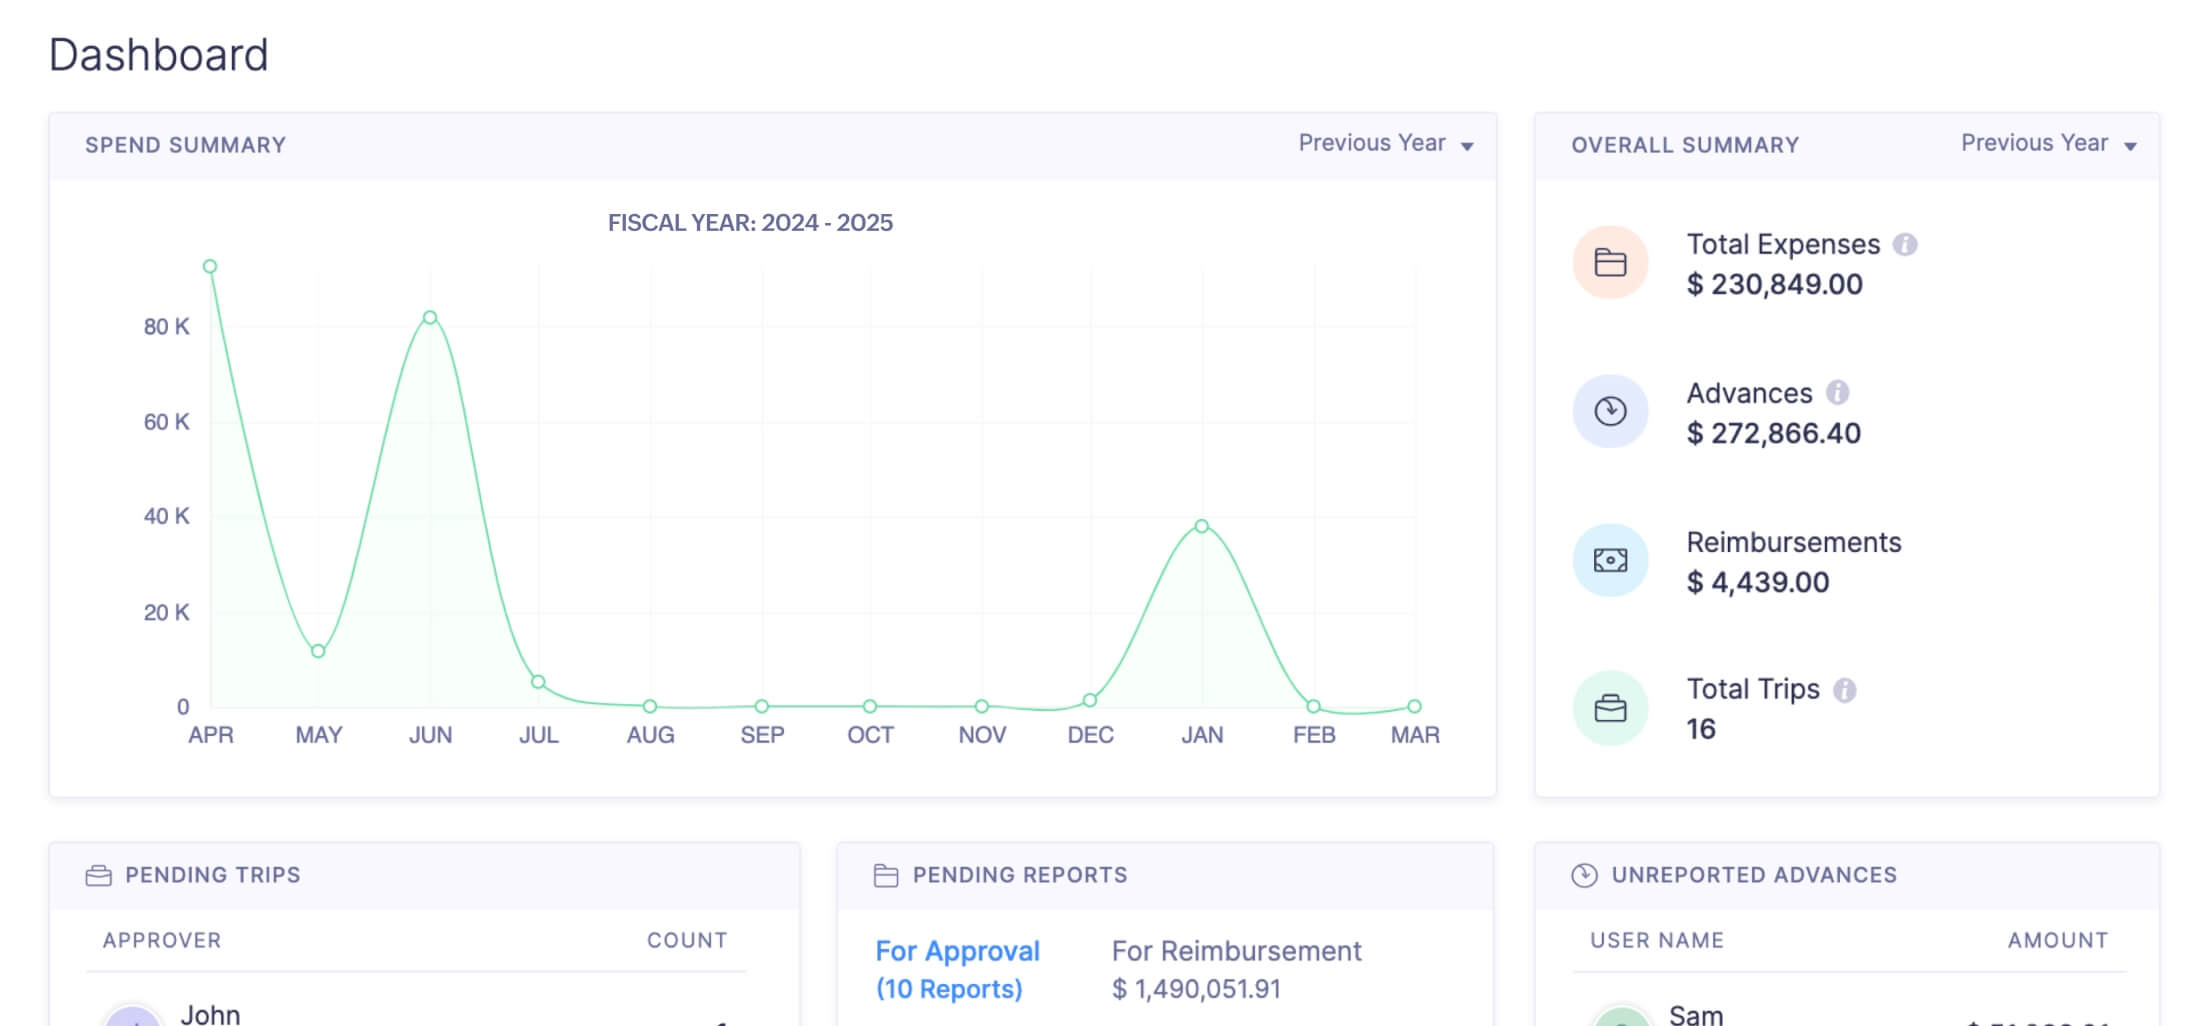The height and width of the screenshot is (1026, 2192).
Task: Open the Overall Summary Previous Year dropdown
Action: (2047, 144)
